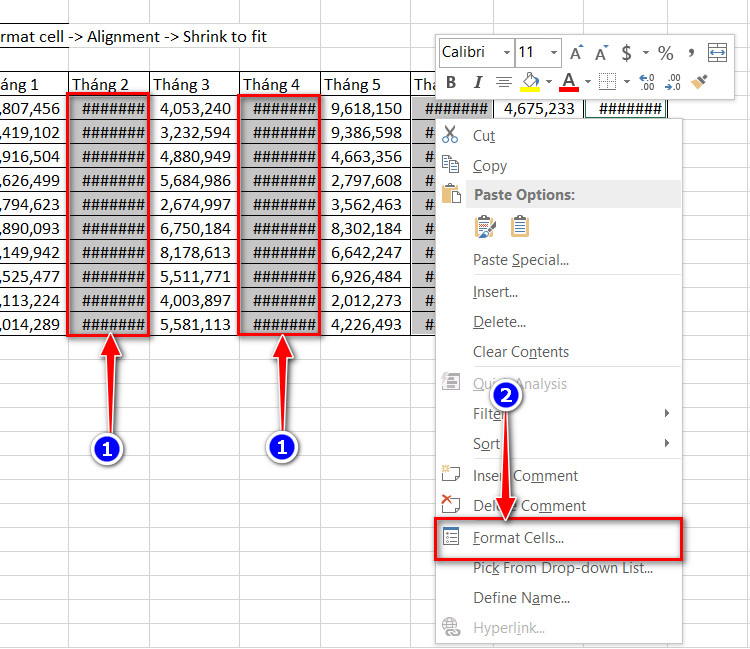Image resolution: width=750 pixels, height=649 pixels.
Task: Click cell containing 3,232,594
Action: tap(194, 132)
